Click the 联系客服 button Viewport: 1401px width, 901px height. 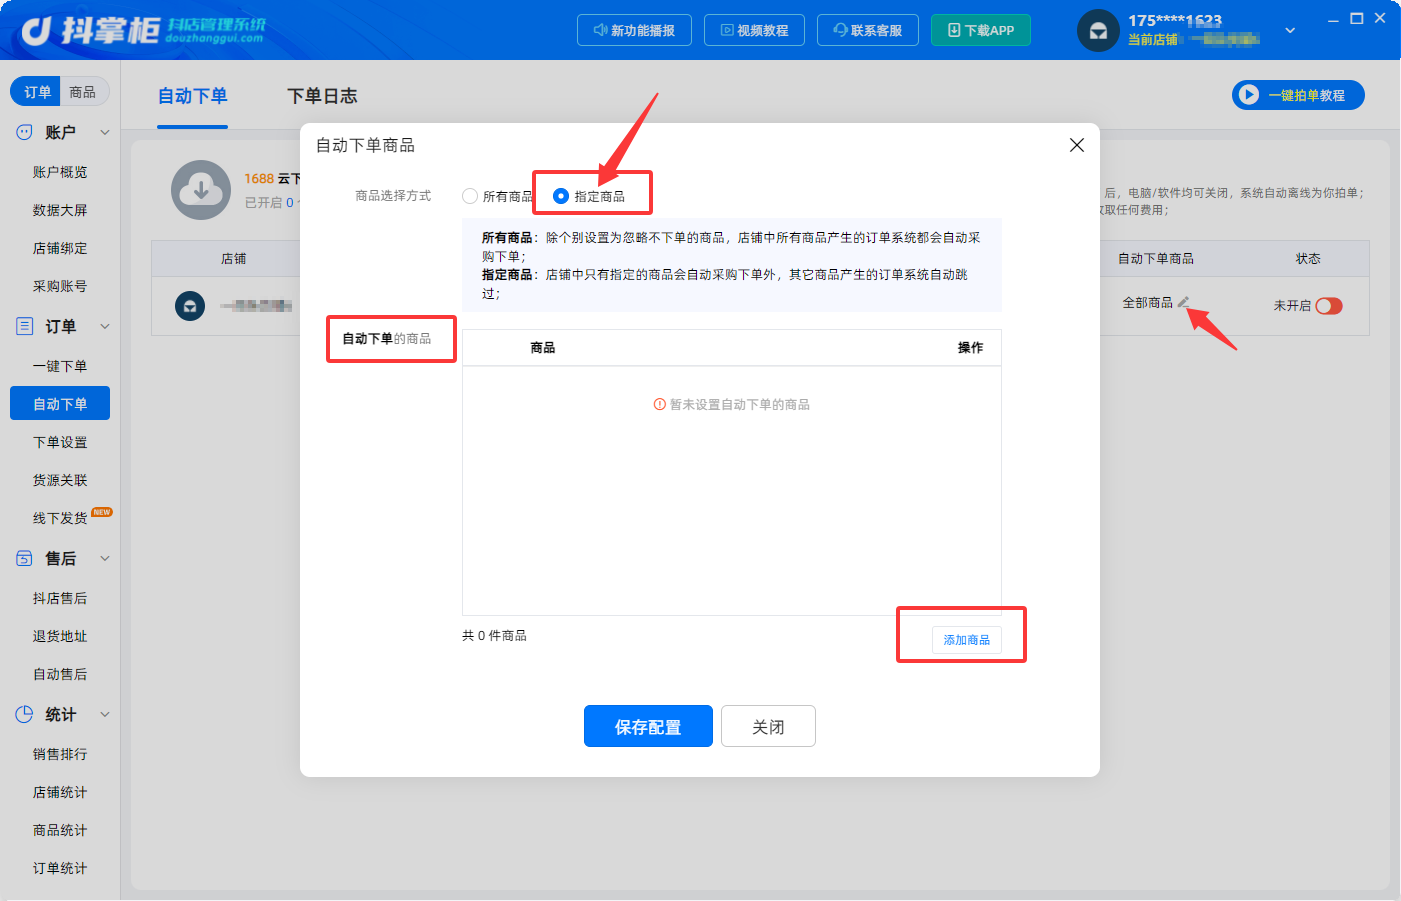868,30
